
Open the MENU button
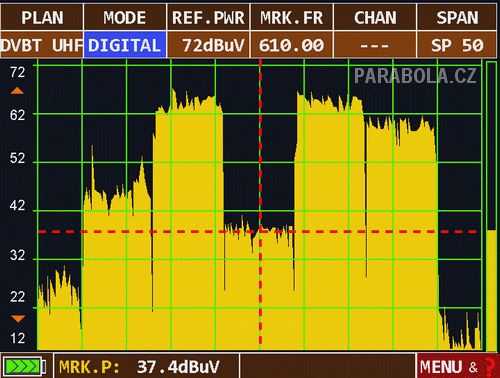point(441,367)
